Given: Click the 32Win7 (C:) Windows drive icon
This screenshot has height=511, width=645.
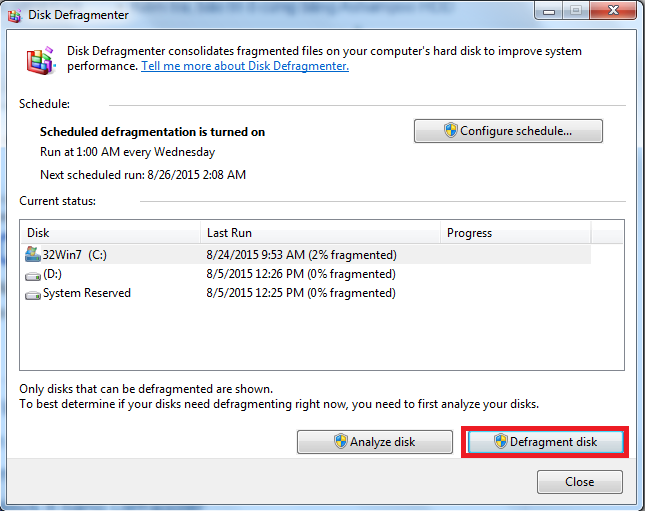Looking at the screenshot, I should pos(32,254).
